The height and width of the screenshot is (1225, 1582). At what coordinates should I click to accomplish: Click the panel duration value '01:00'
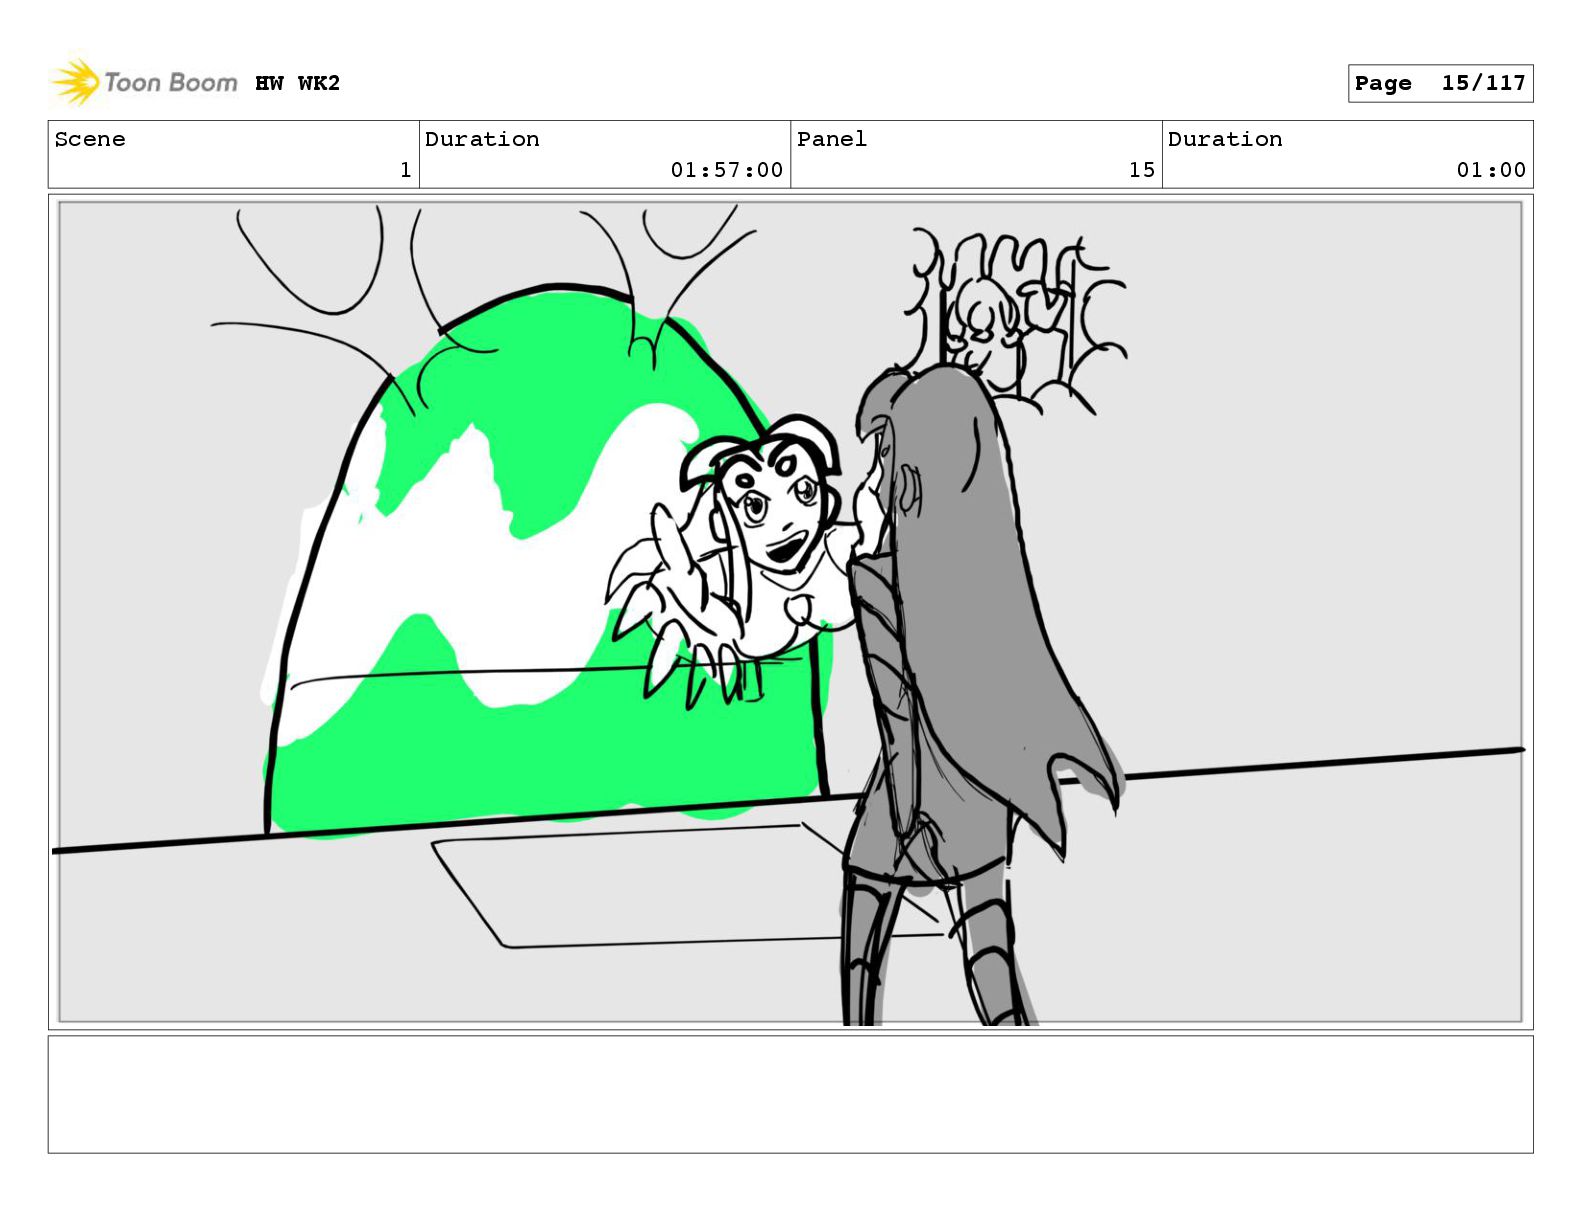1491,170
